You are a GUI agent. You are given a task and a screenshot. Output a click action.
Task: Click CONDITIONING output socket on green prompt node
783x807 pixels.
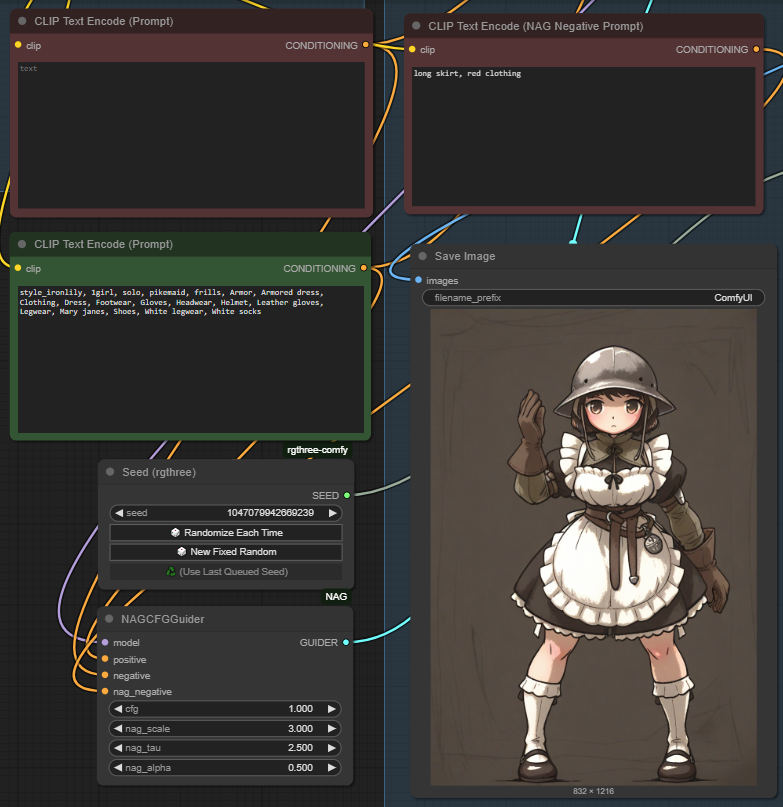point(364,268)
